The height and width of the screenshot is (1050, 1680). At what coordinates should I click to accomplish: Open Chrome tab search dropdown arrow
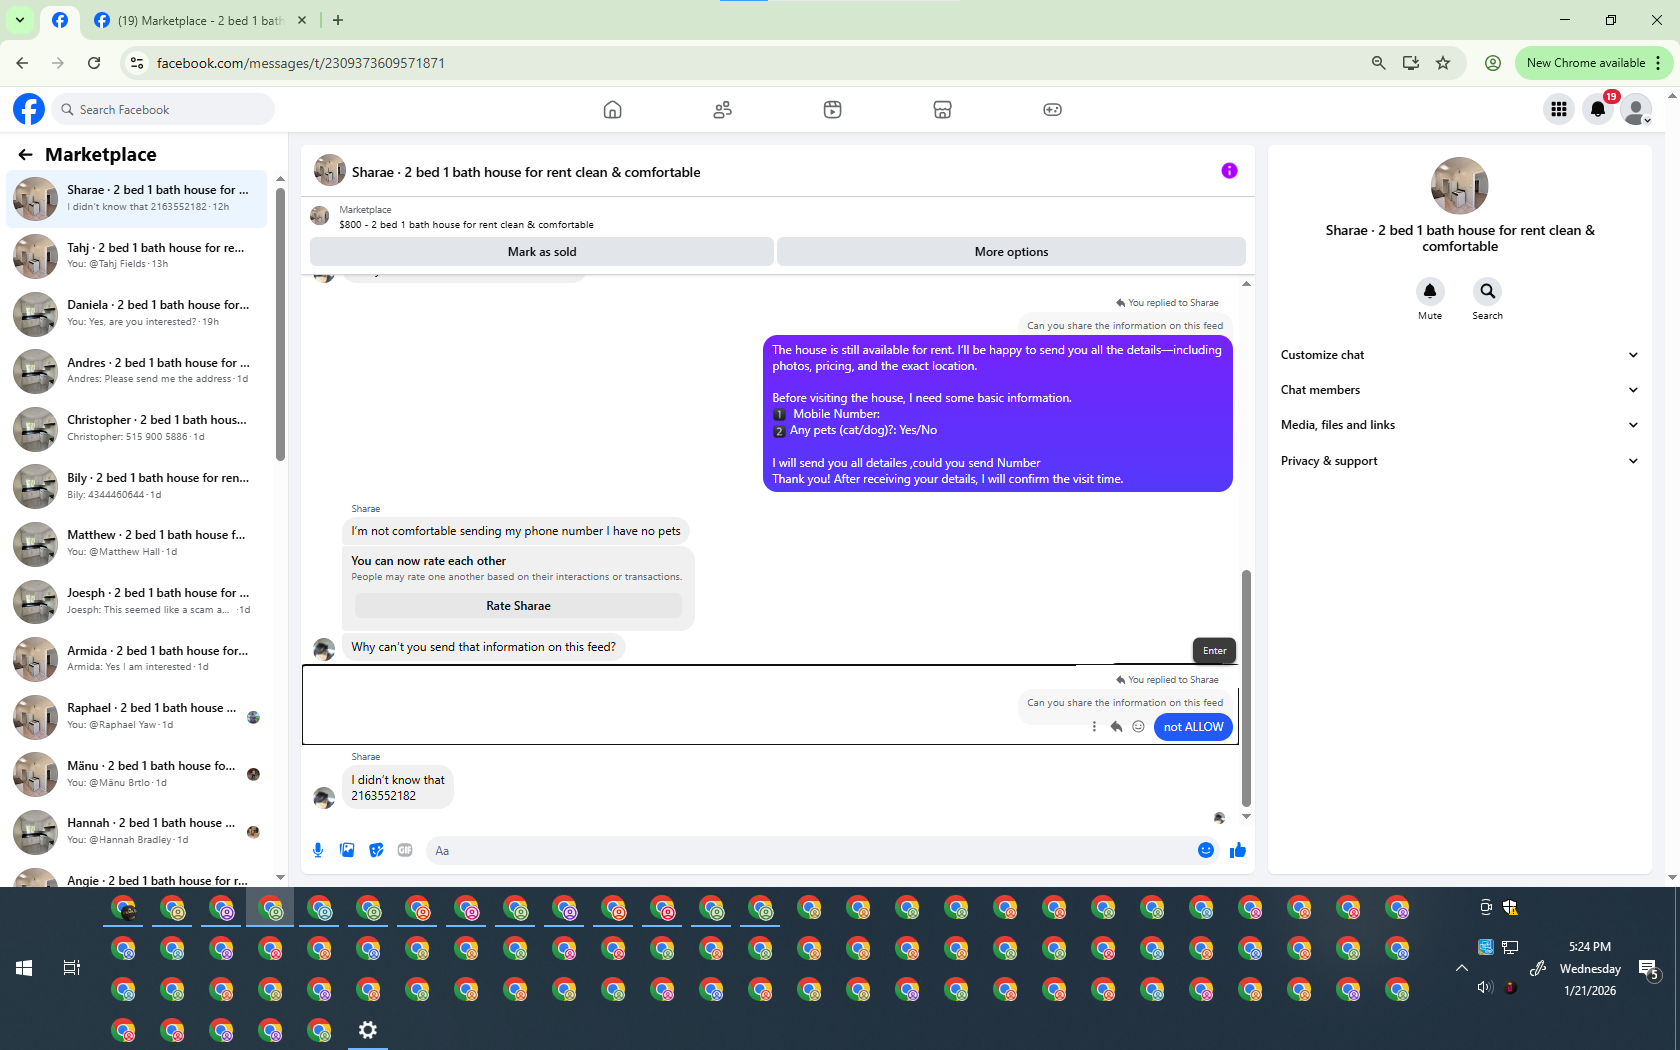[20, 20]
